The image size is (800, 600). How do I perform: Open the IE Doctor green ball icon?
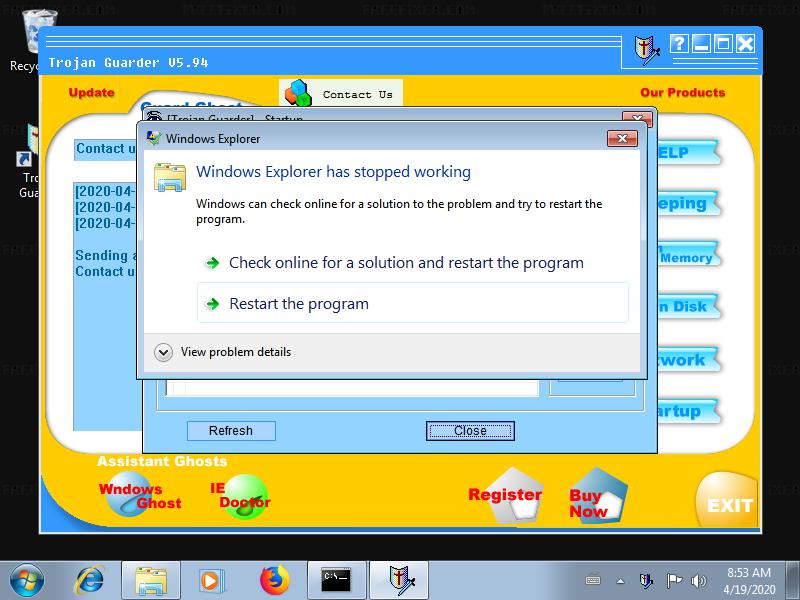245,496
